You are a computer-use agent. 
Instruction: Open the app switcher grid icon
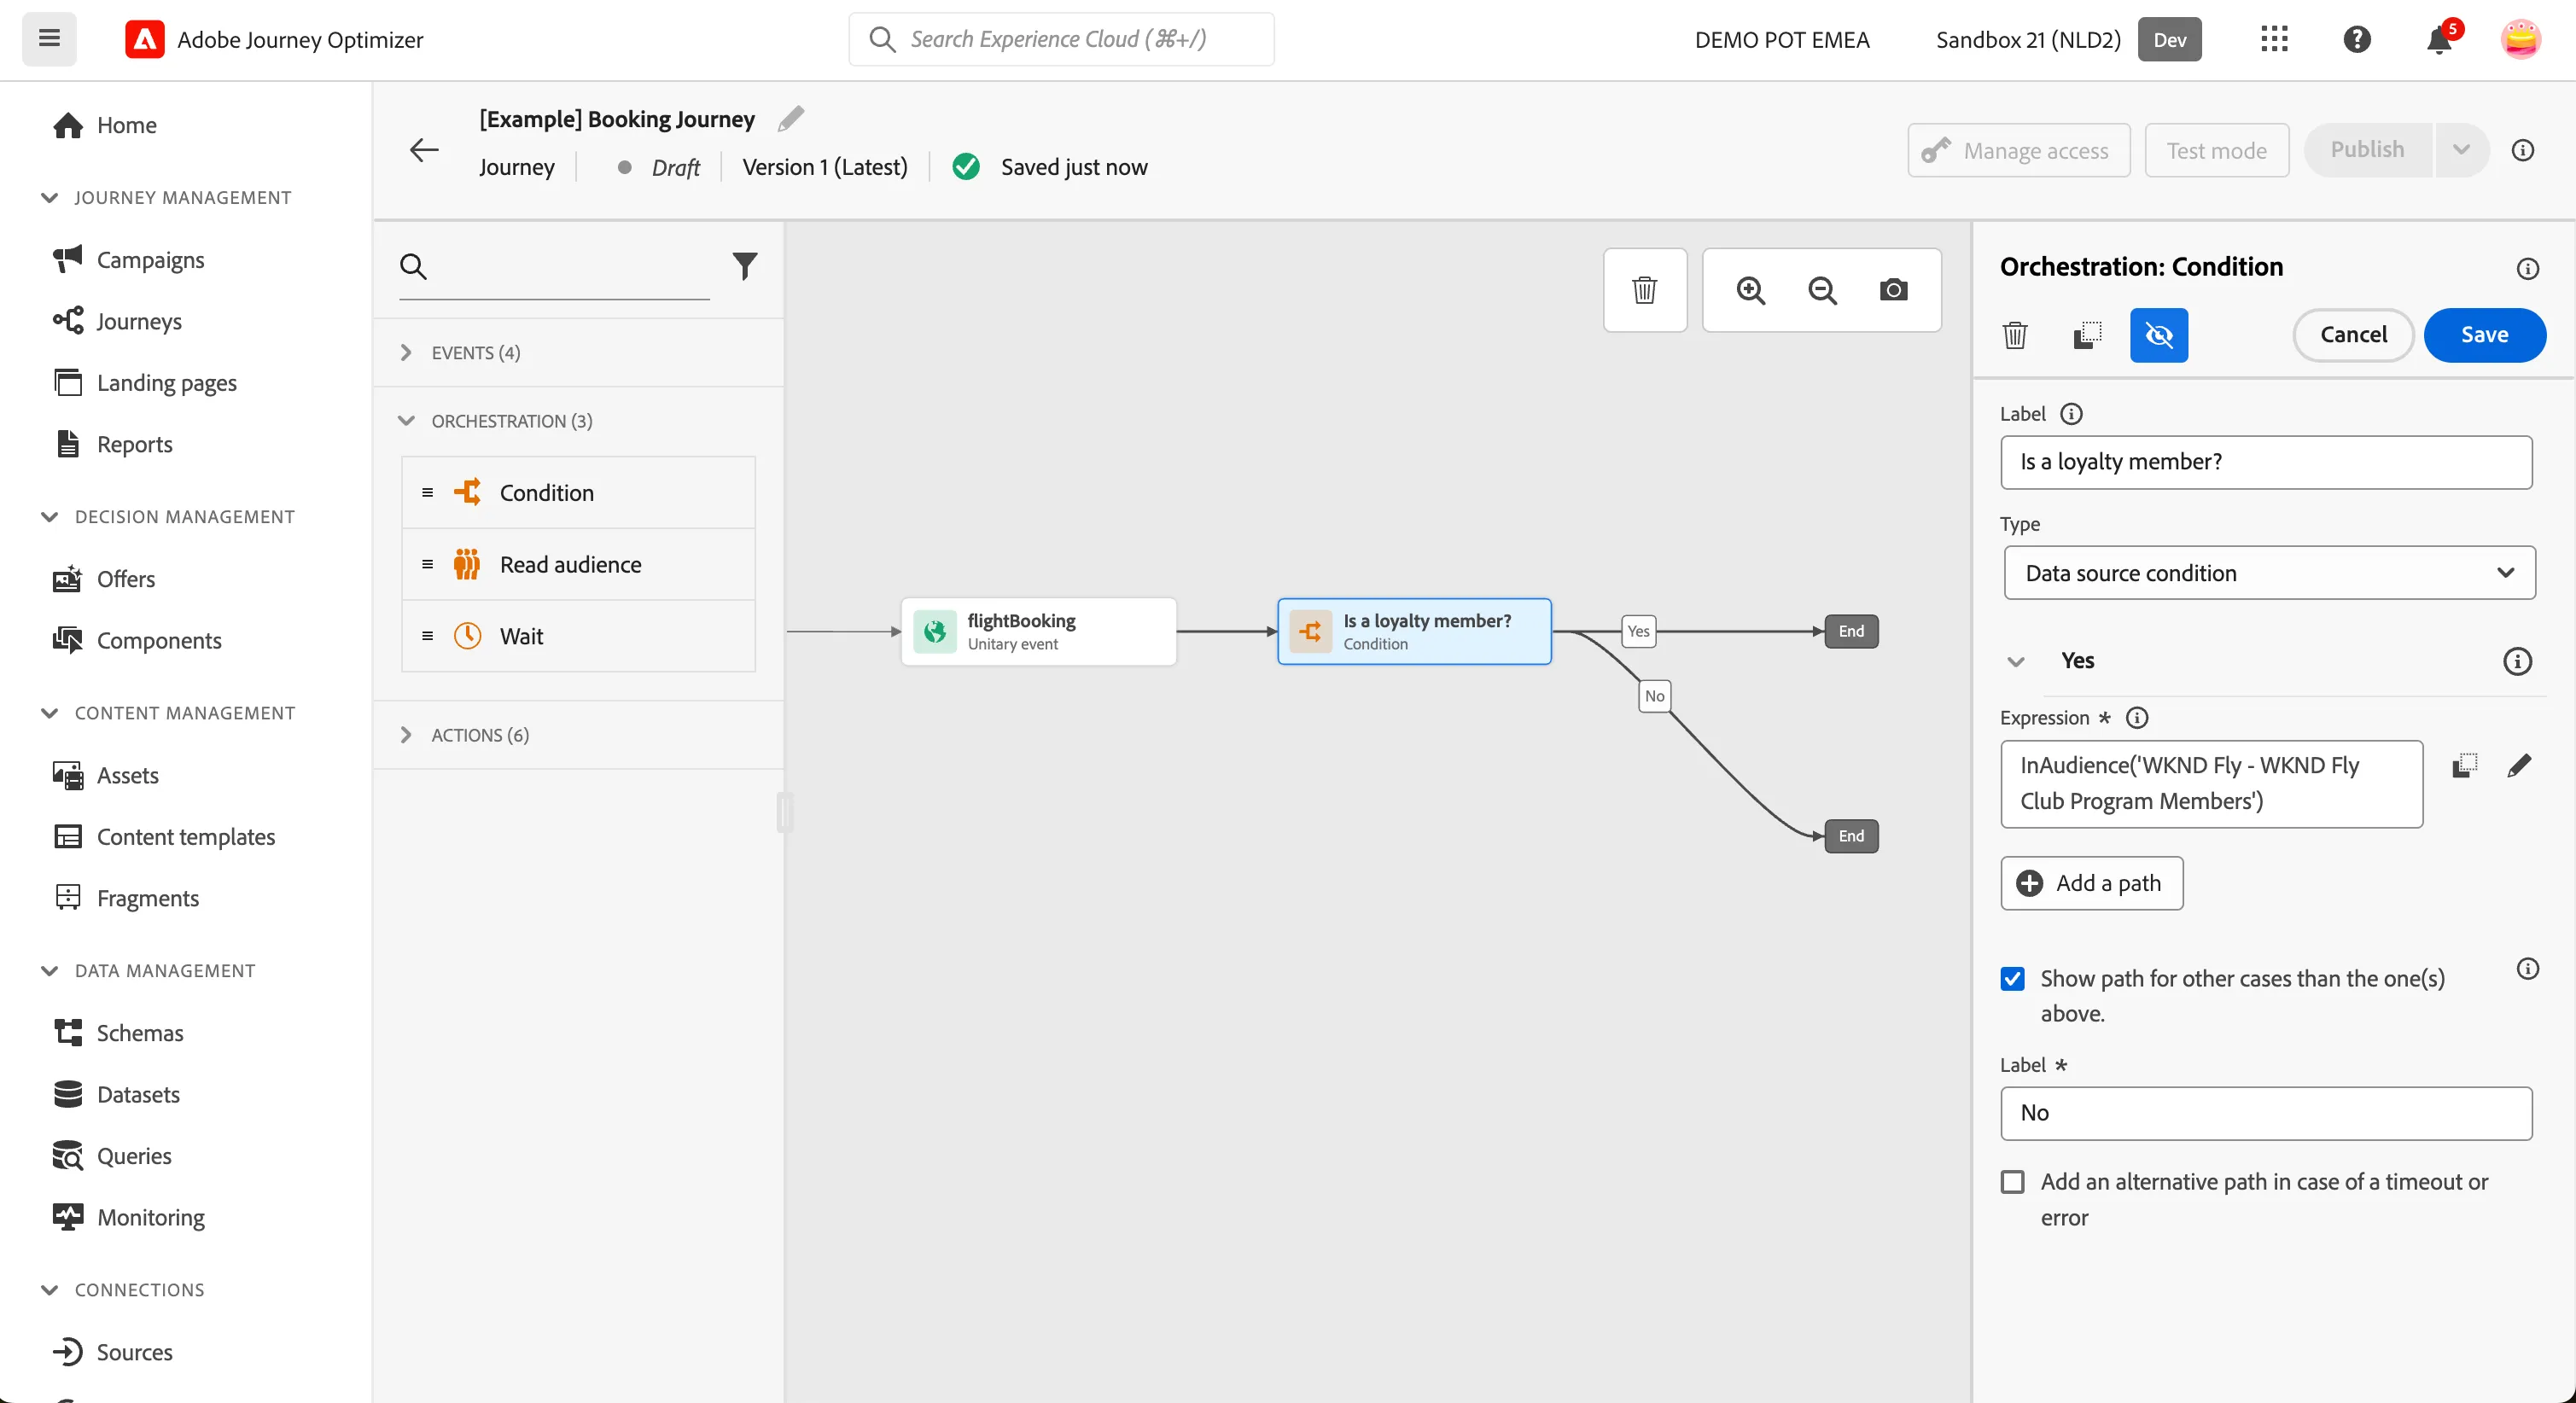click(2274, 39)
